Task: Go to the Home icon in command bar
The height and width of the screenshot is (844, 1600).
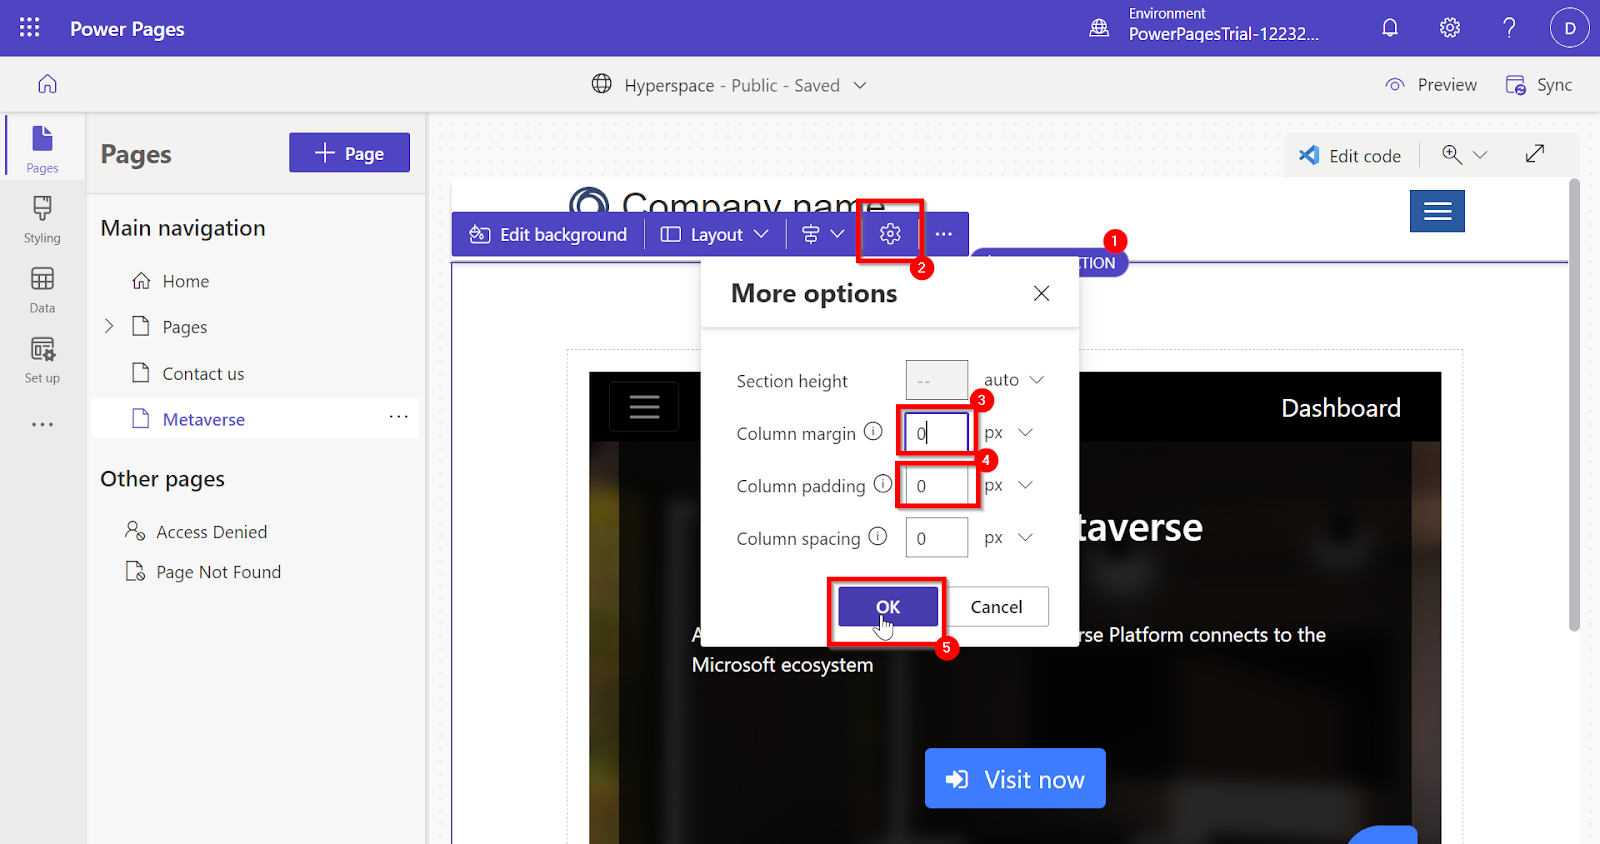Action: pyautogui.click(x=47, y=84)
